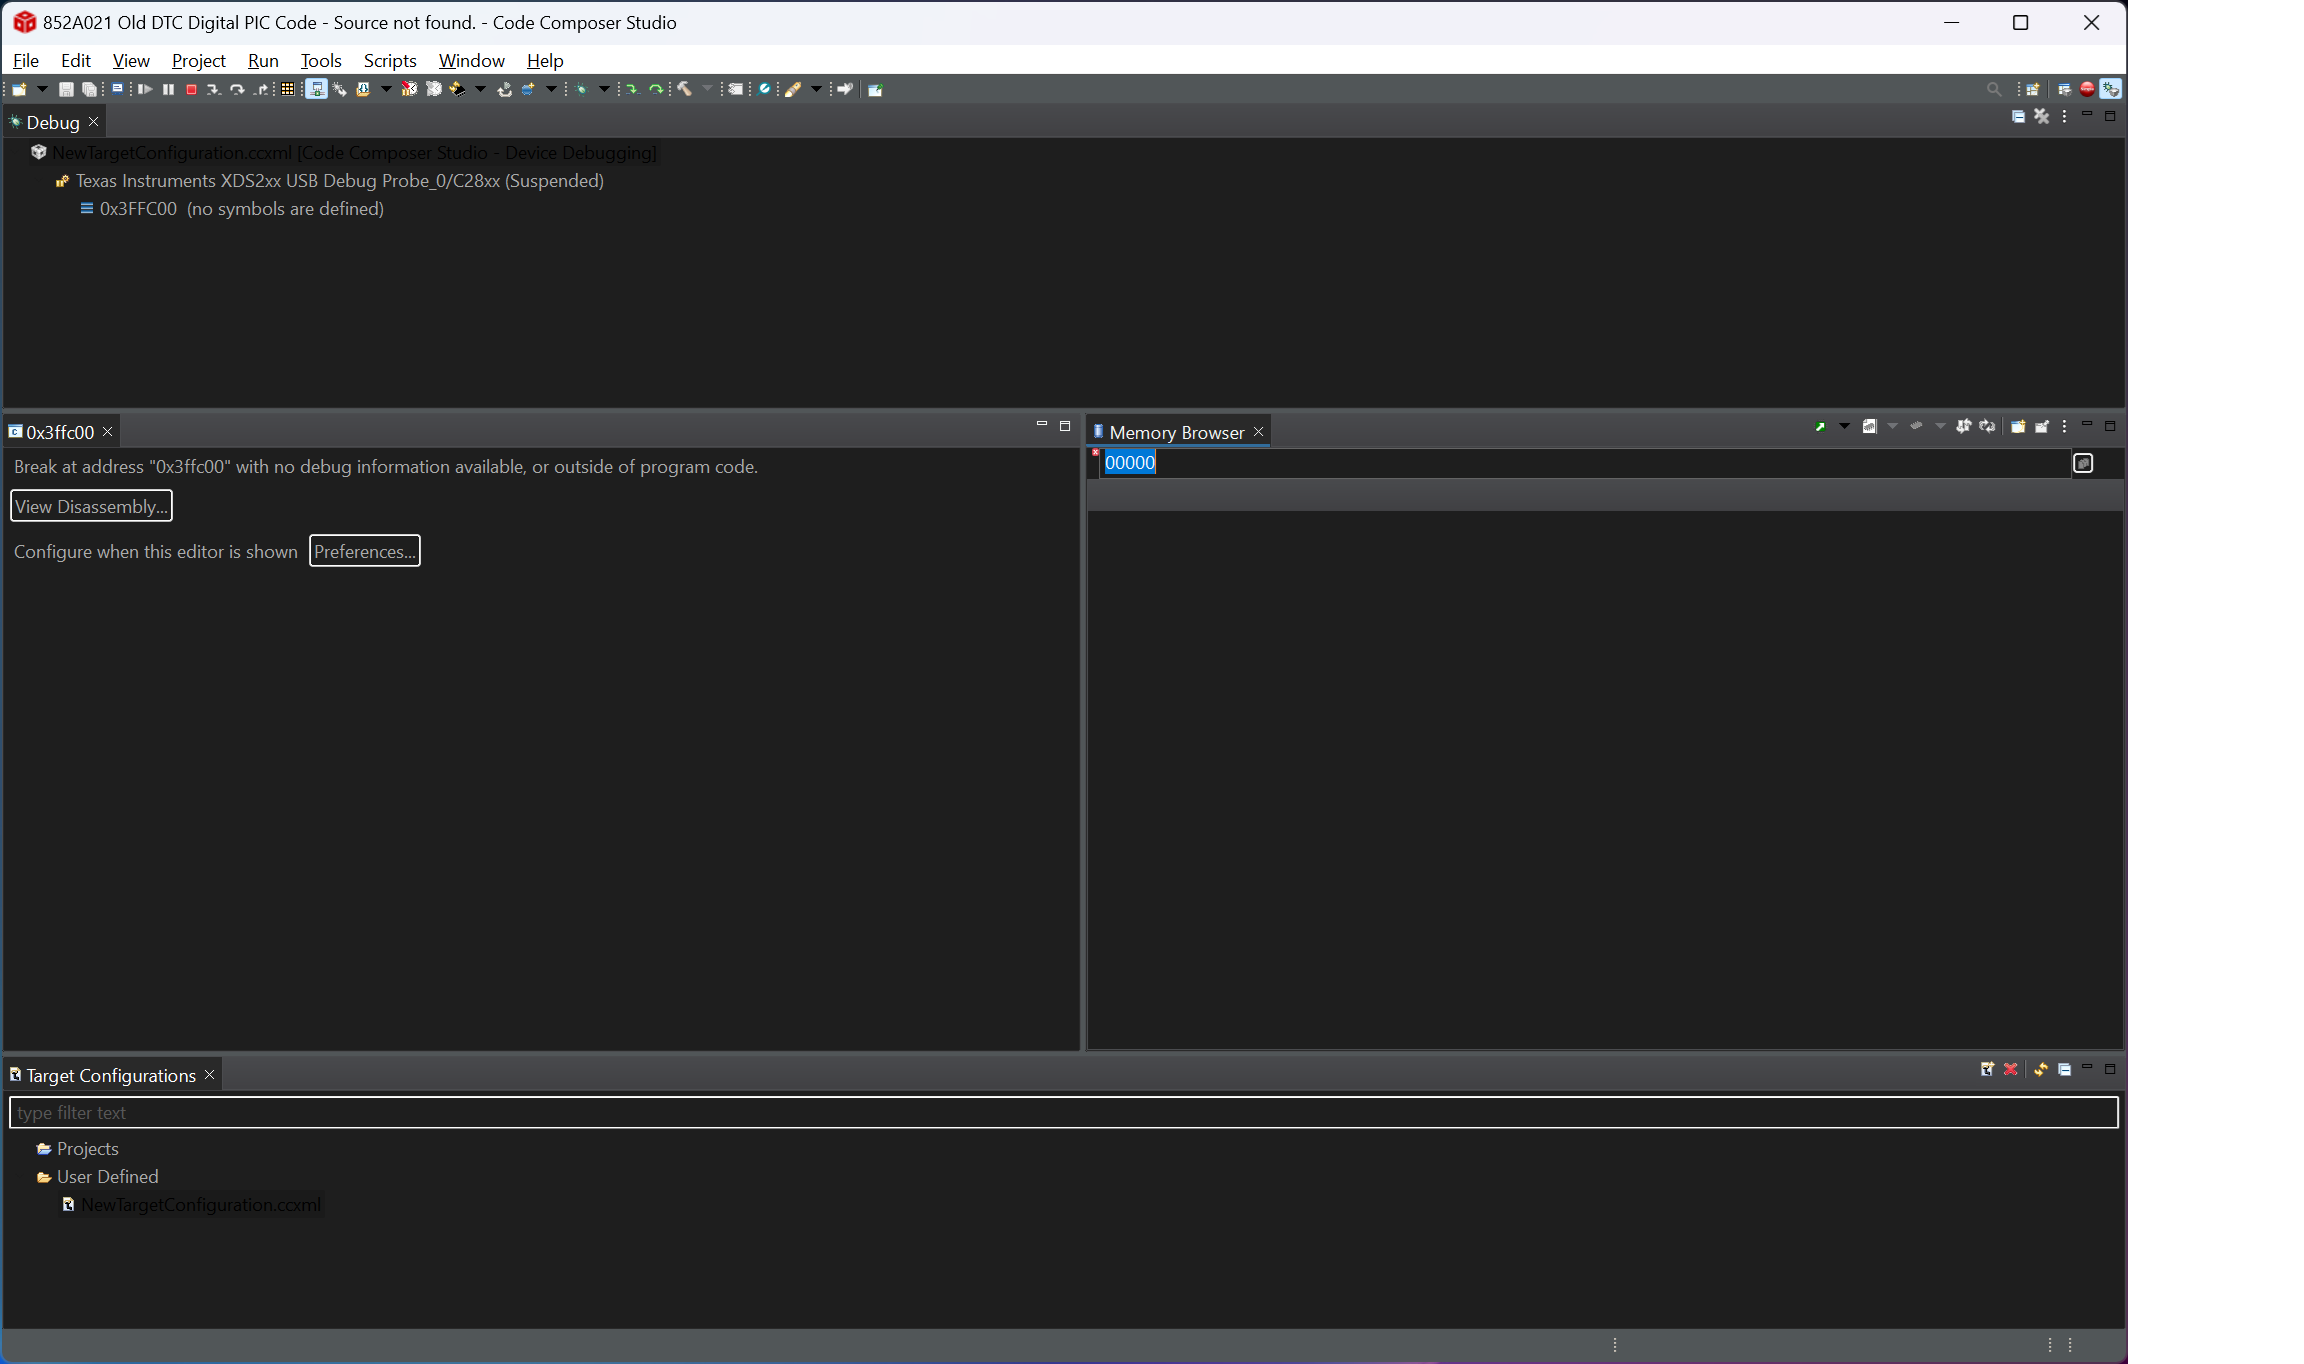Click the Preferences button

[364, 551]
